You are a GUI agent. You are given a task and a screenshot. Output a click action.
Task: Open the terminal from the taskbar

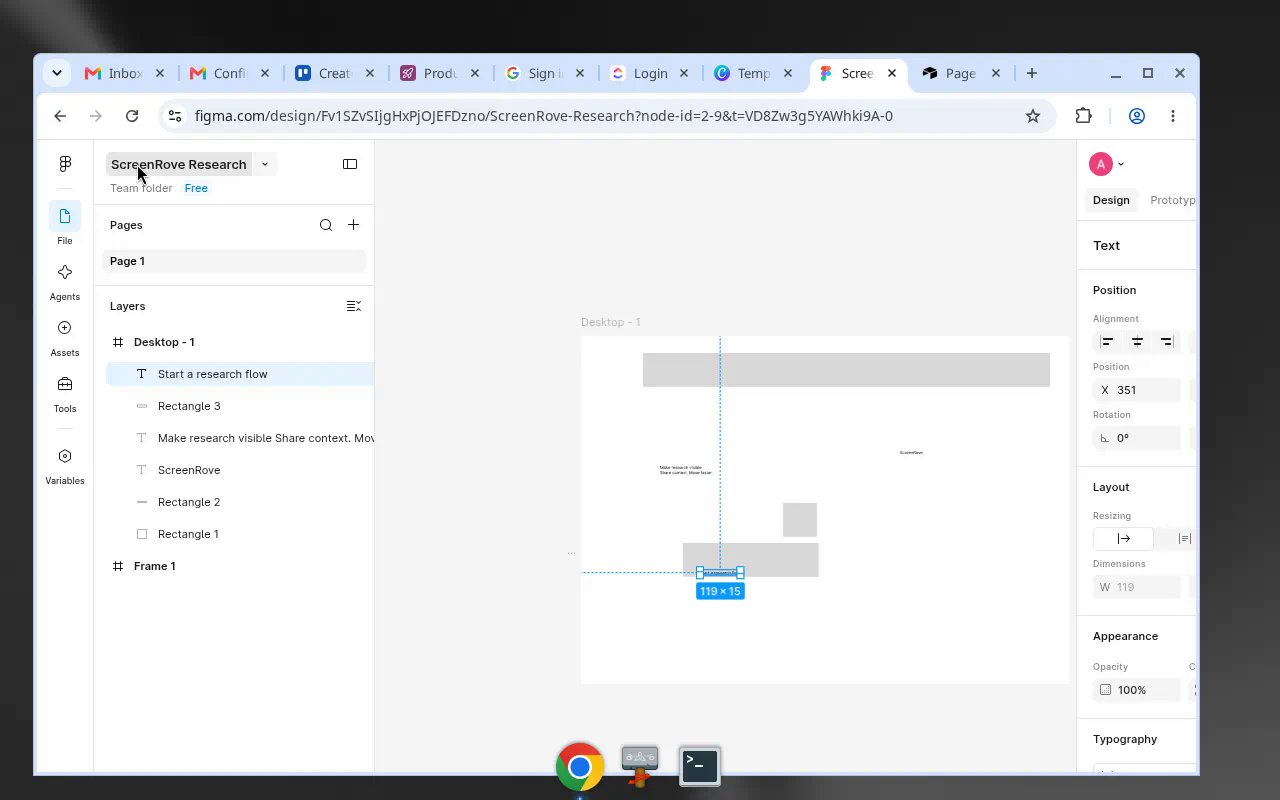(700, 767)
